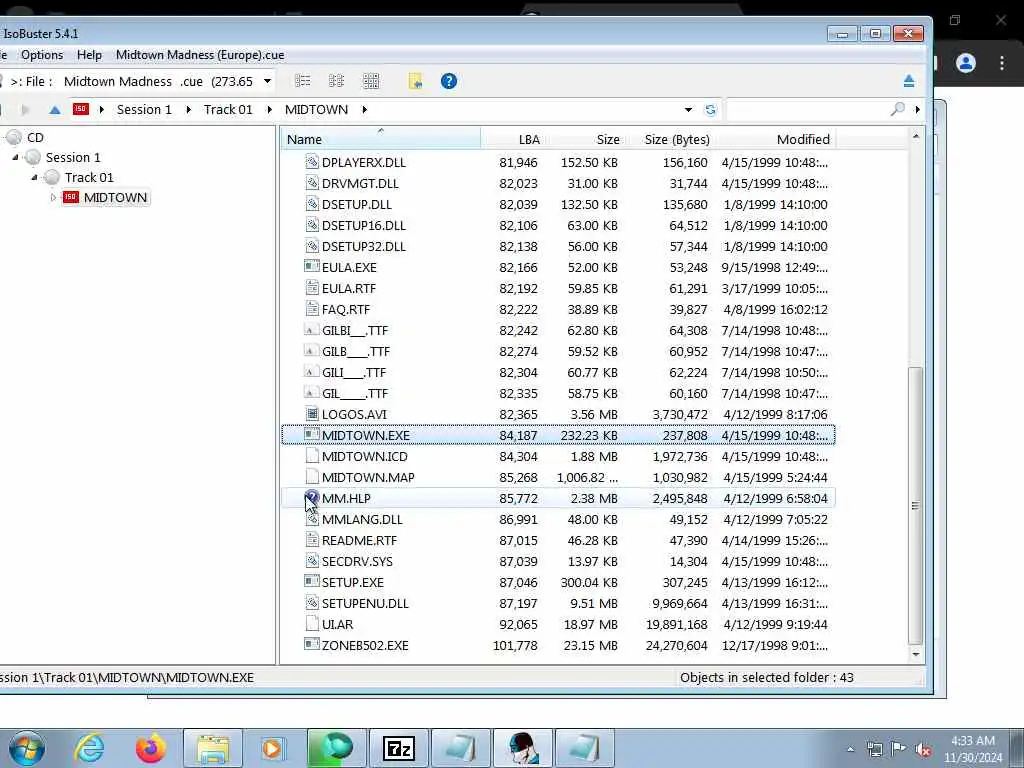
Task: Click the scrollbar down arrow
Action: [916, 654]
